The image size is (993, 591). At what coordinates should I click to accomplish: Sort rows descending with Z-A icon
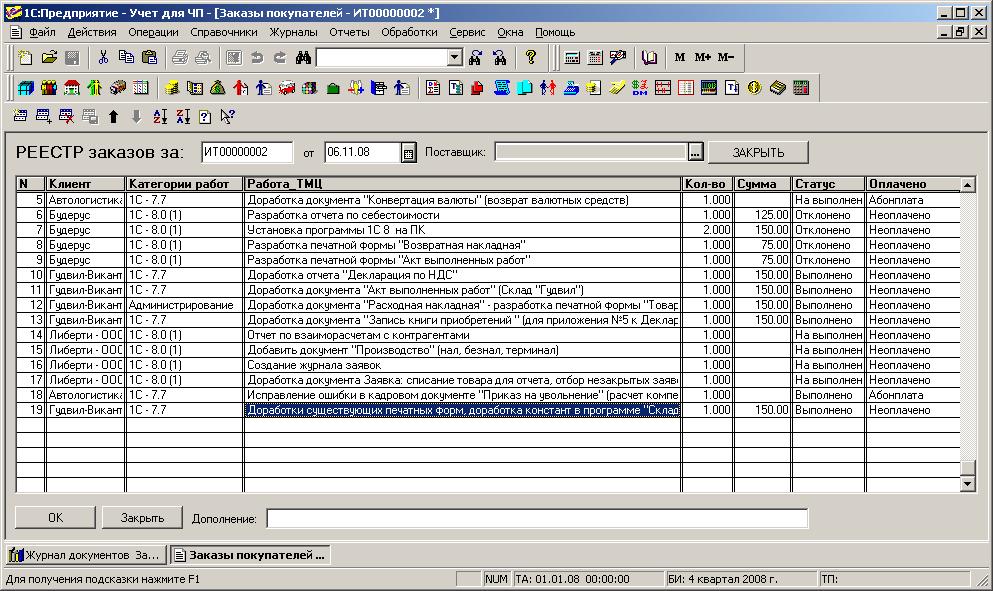pyautogui.click(x=183, y=117)
